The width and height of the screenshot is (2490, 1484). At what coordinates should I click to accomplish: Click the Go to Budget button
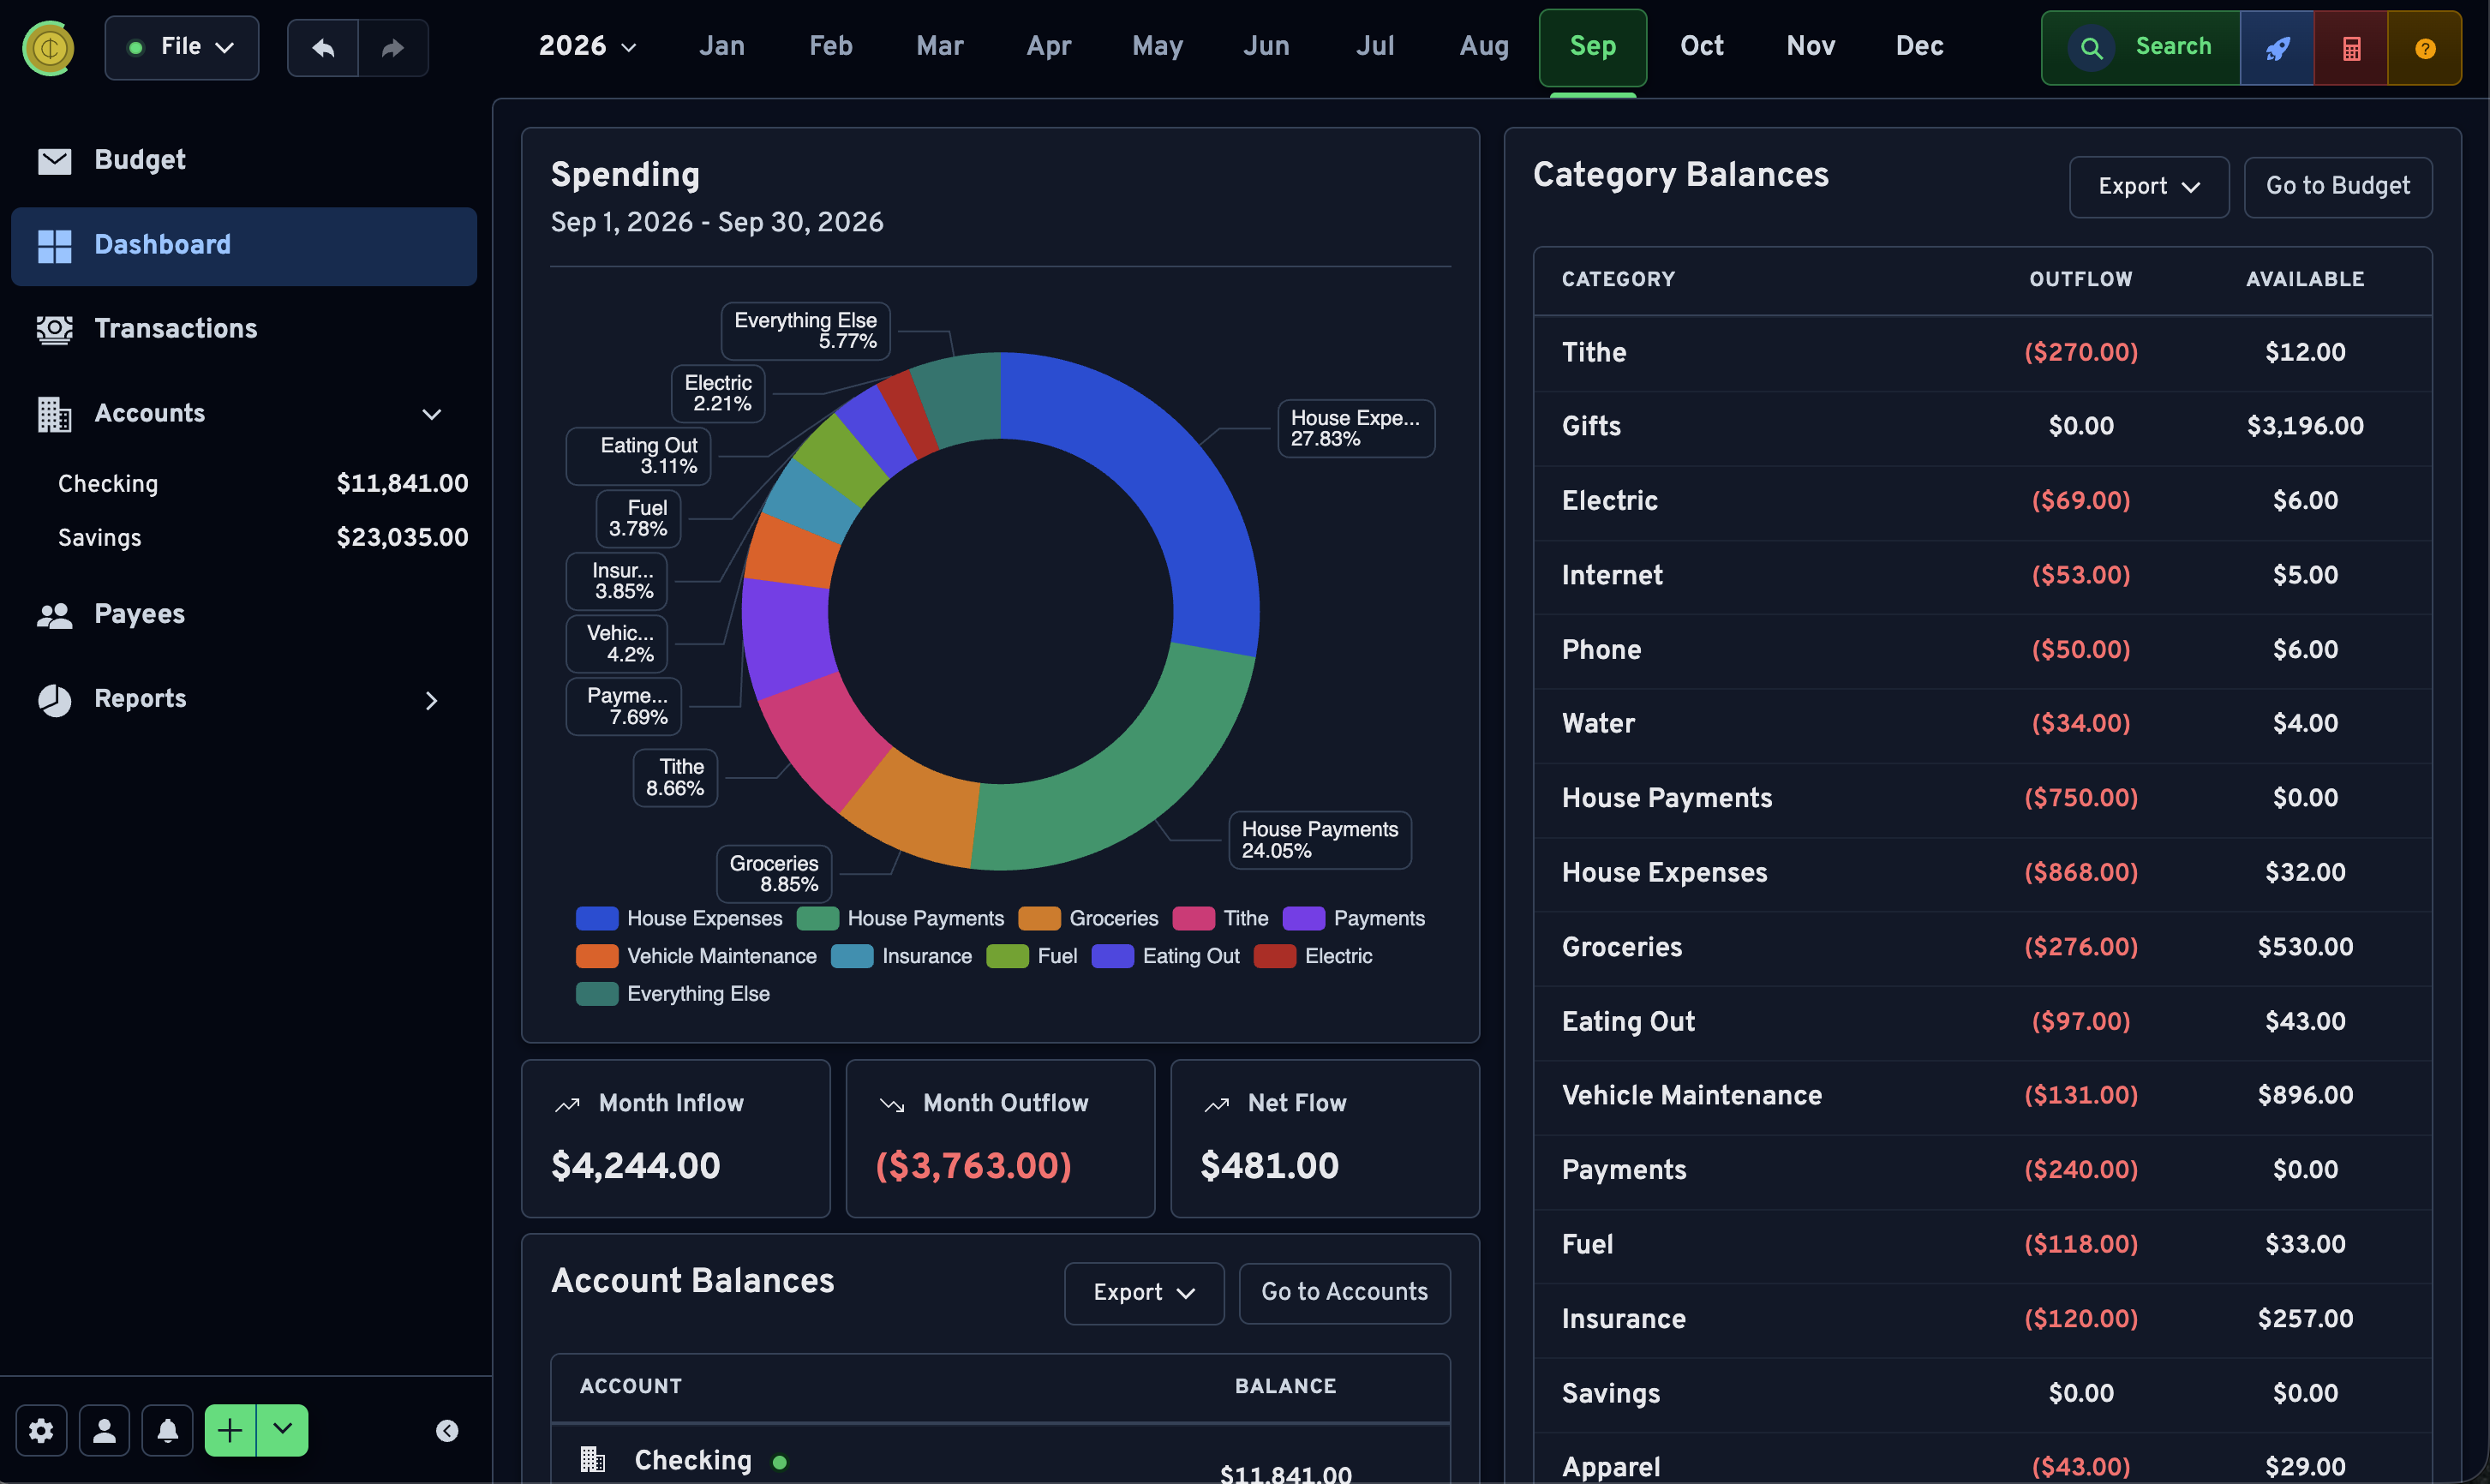(x=2338, y=187)
